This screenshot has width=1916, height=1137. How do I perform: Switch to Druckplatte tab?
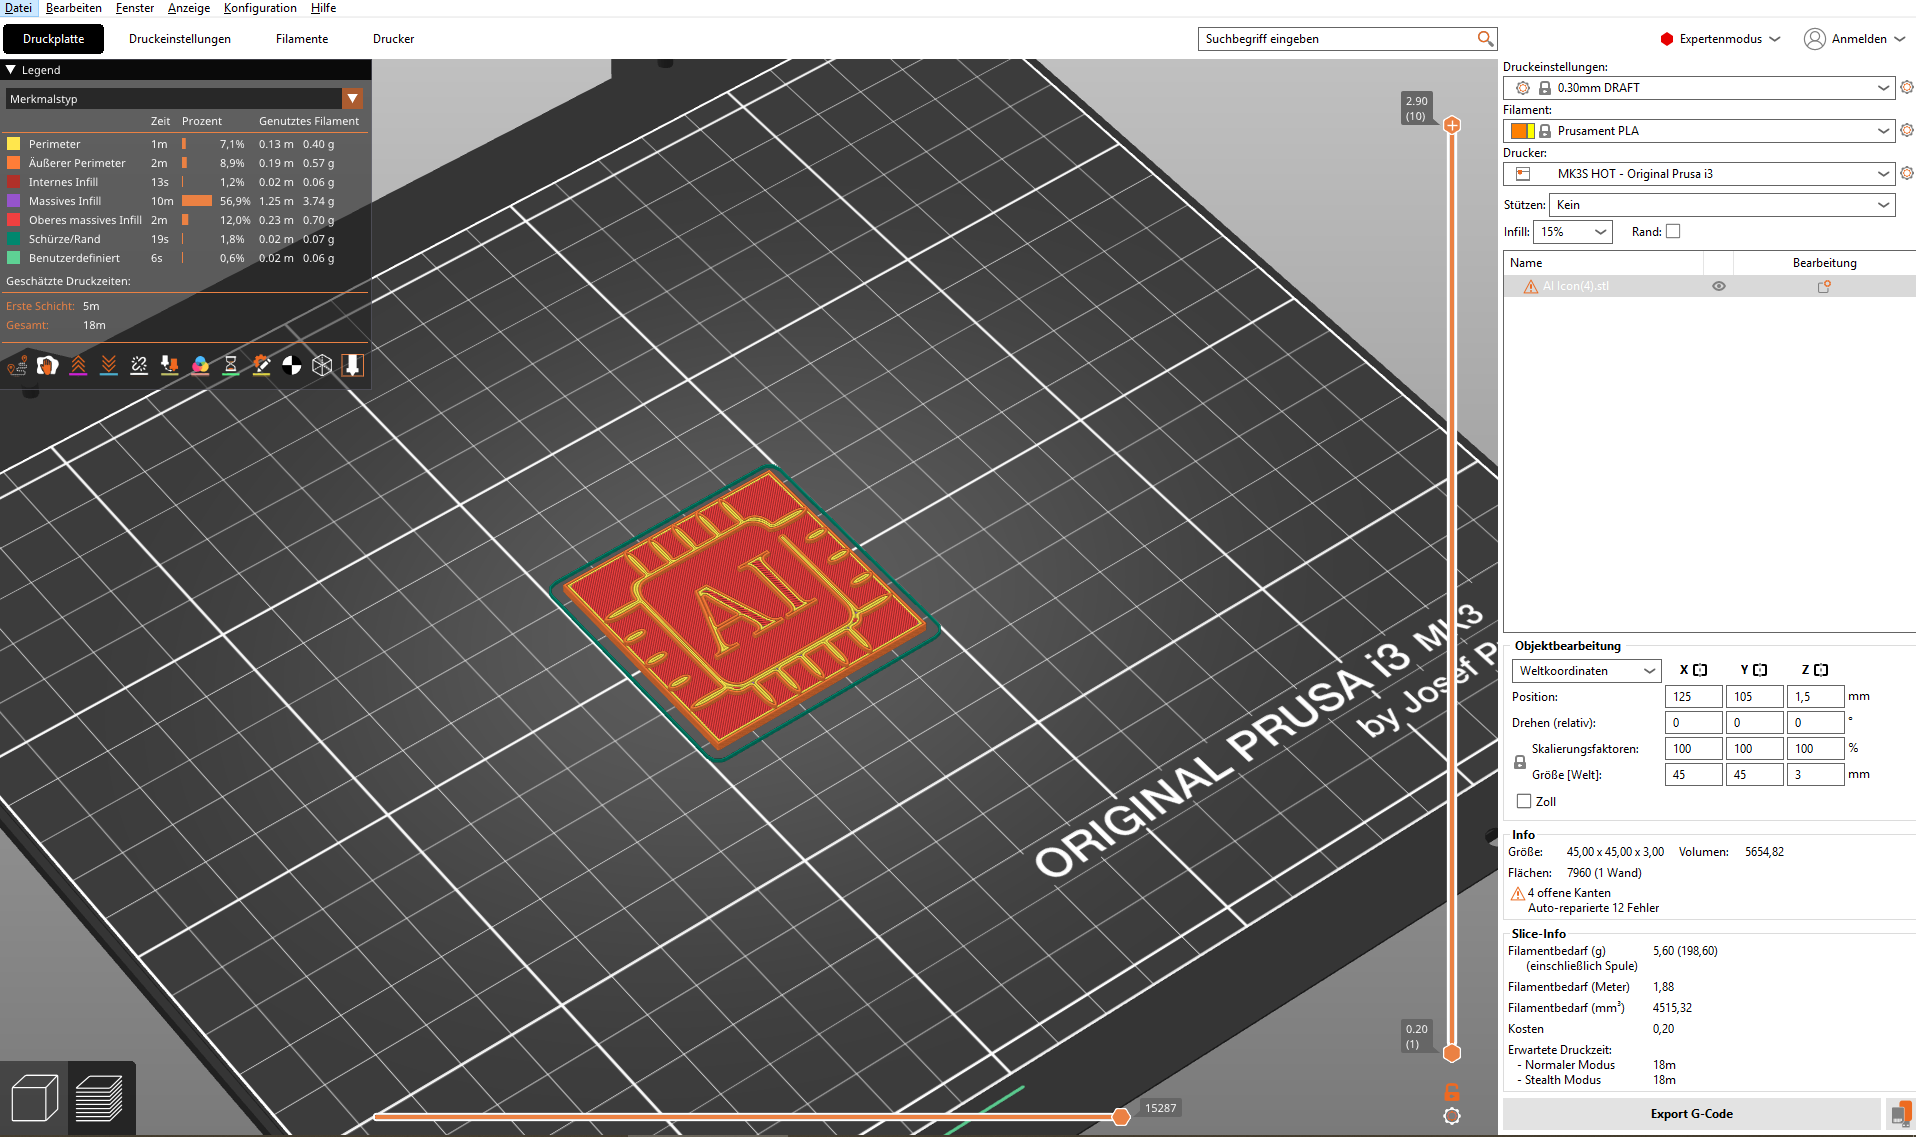(54, 39)
